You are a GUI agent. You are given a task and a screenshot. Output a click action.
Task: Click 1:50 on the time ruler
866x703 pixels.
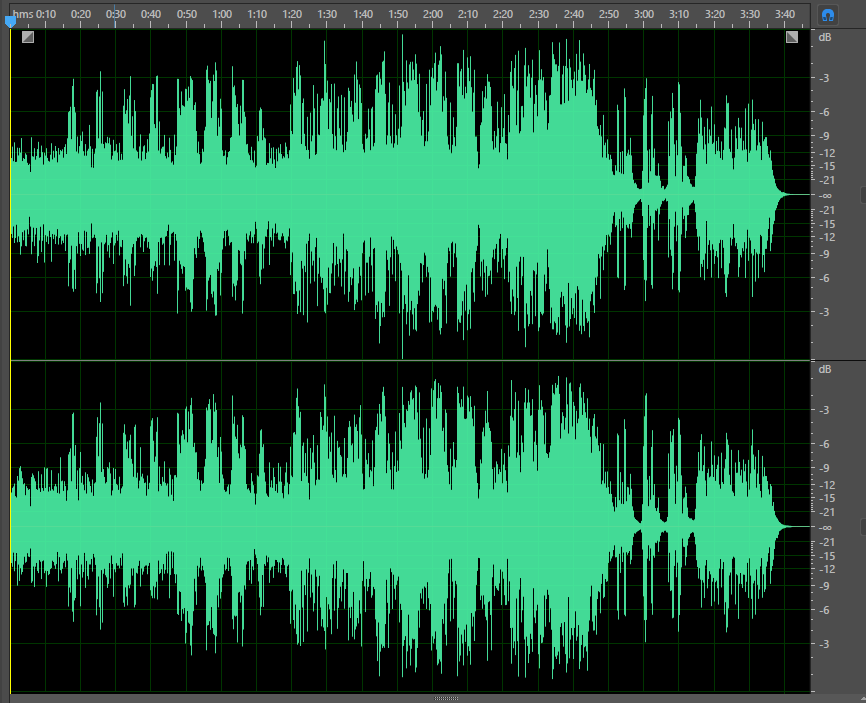pyautogui.click(x=398, y=14)
